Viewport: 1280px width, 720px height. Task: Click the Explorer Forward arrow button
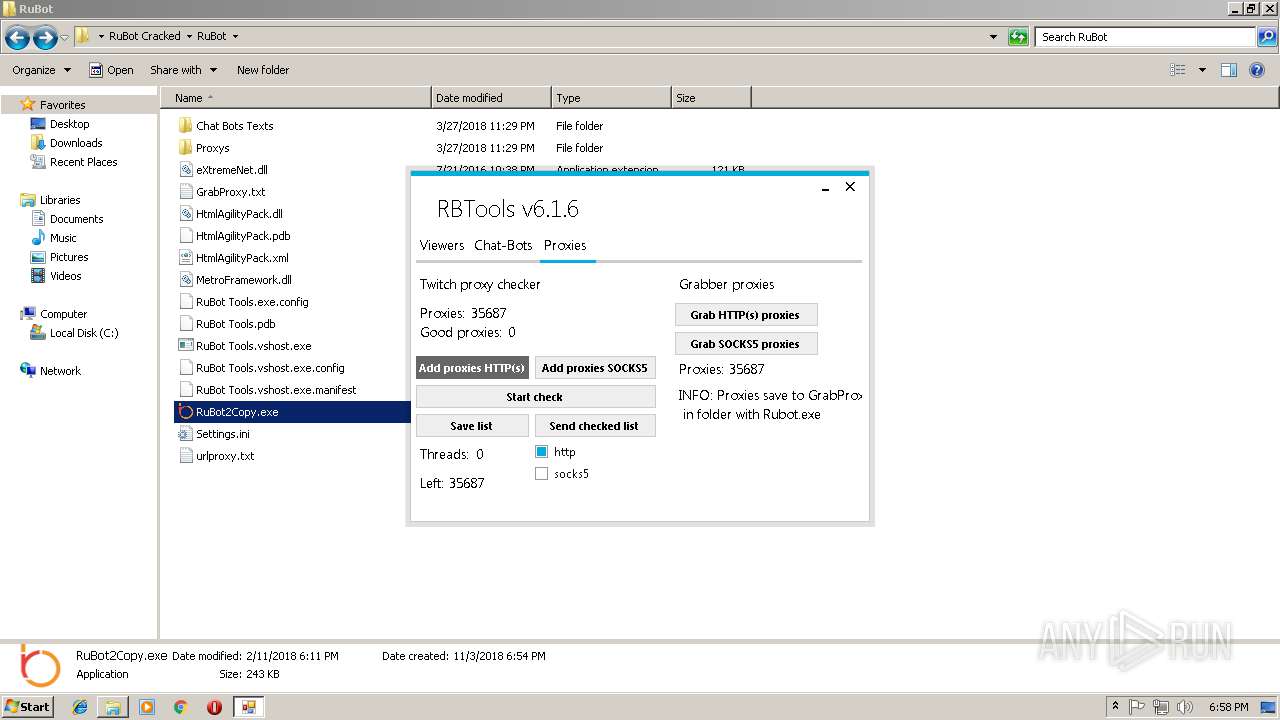pyautogui.click(x=45, y=38)
